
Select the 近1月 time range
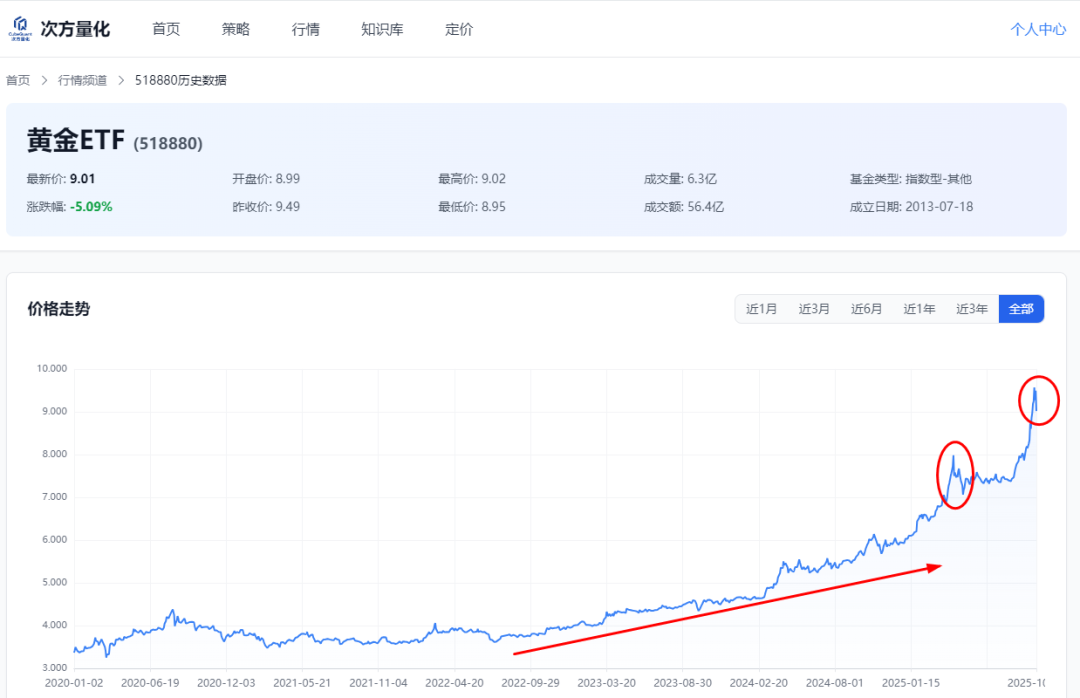click(x=761, y=309)
